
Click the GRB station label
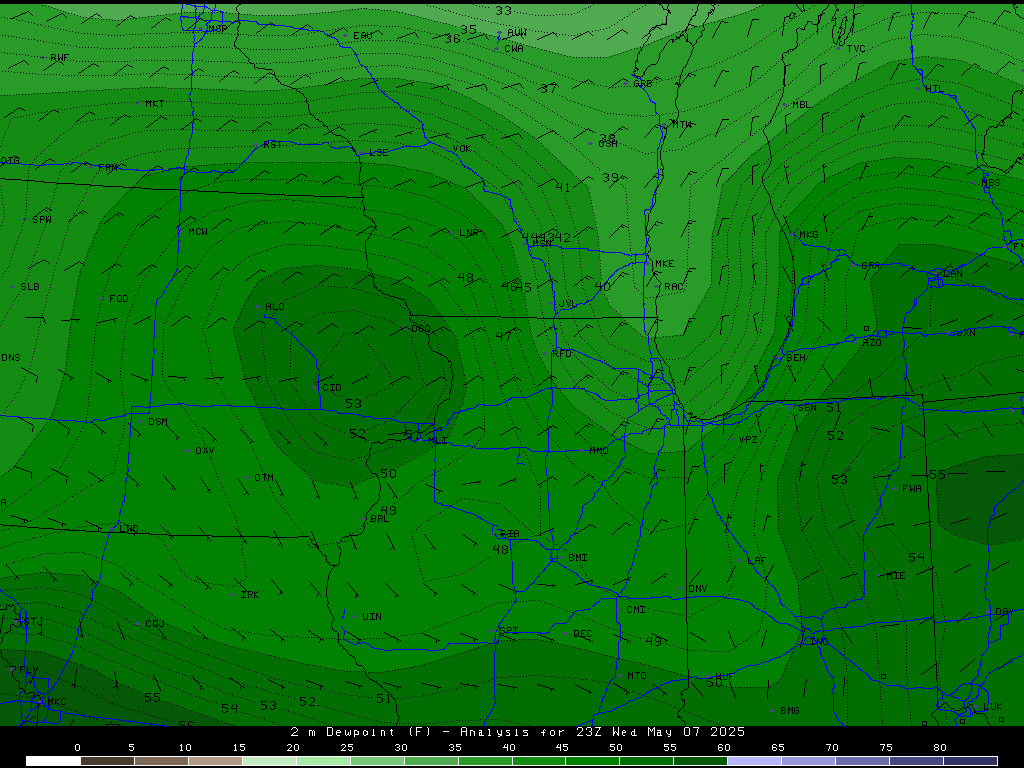[643, 84]
